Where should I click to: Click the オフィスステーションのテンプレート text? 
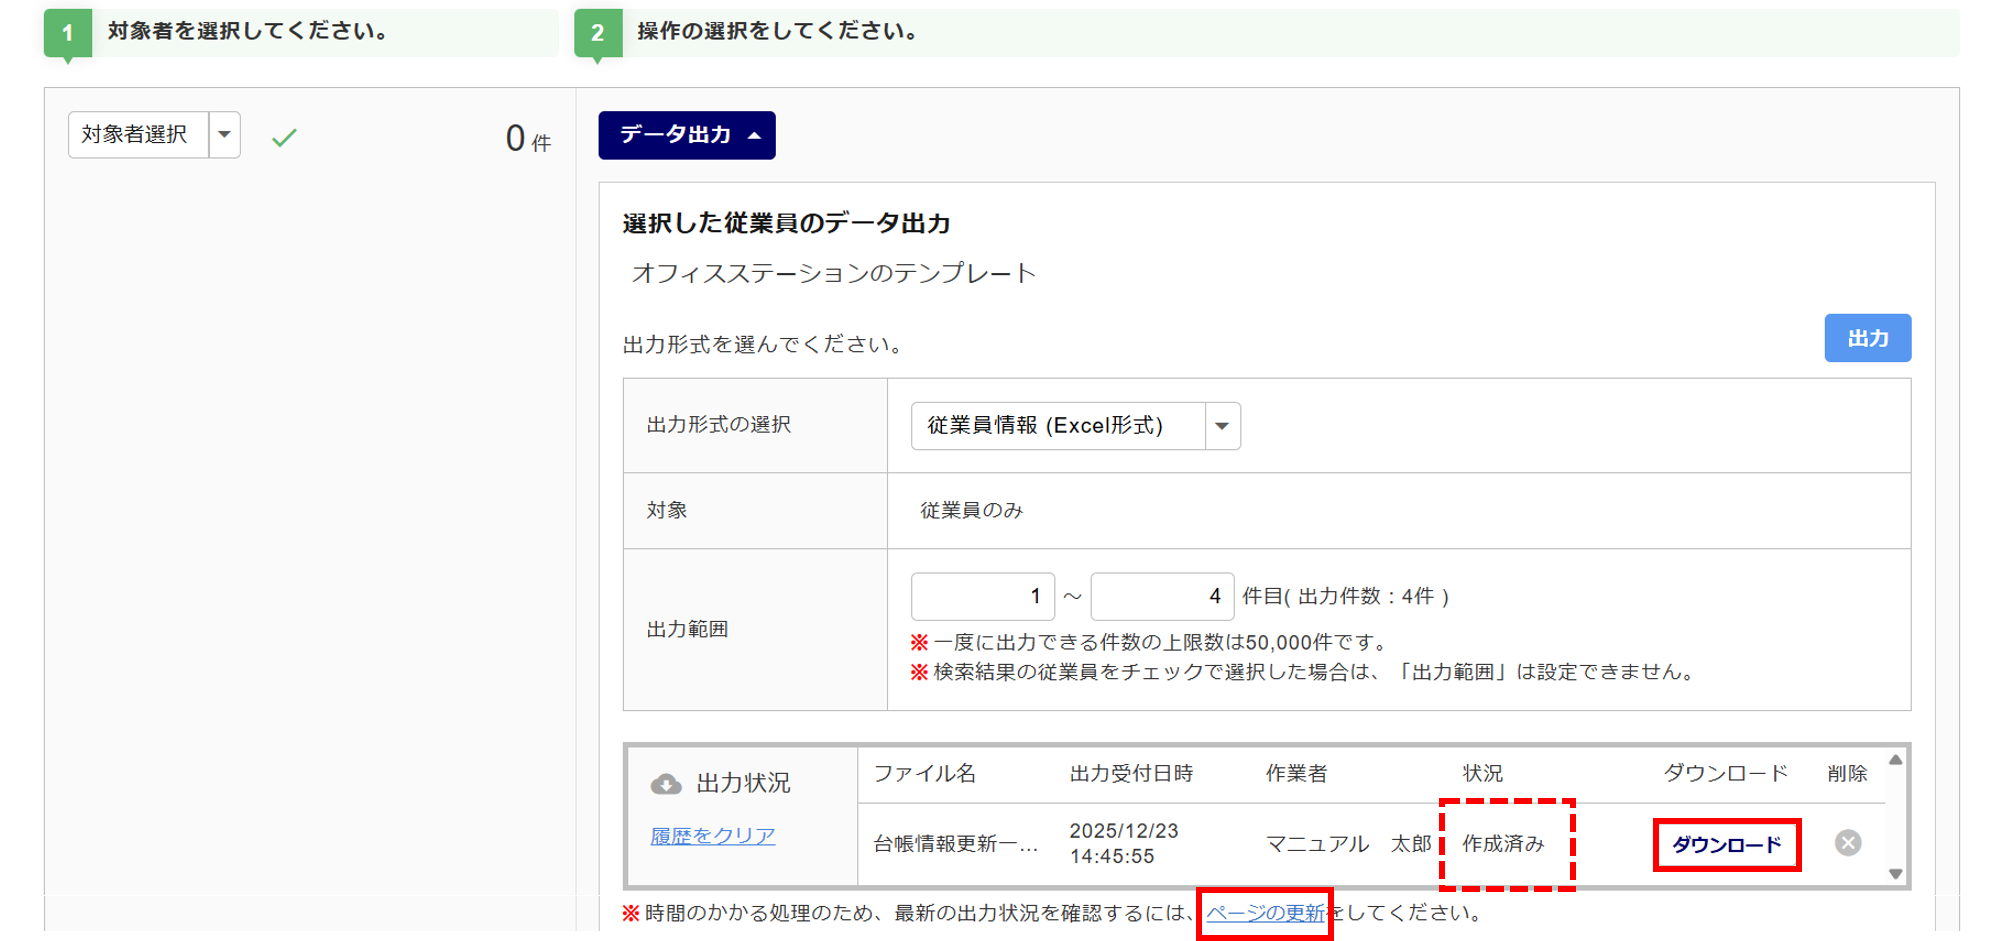pyautogui.click(x=833, y=274)
